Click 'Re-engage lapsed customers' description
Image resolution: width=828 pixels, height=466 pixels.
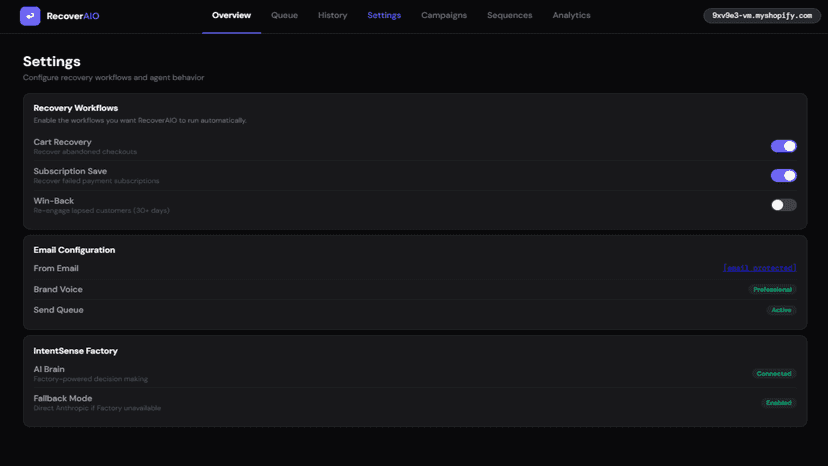tap(101, 210)
